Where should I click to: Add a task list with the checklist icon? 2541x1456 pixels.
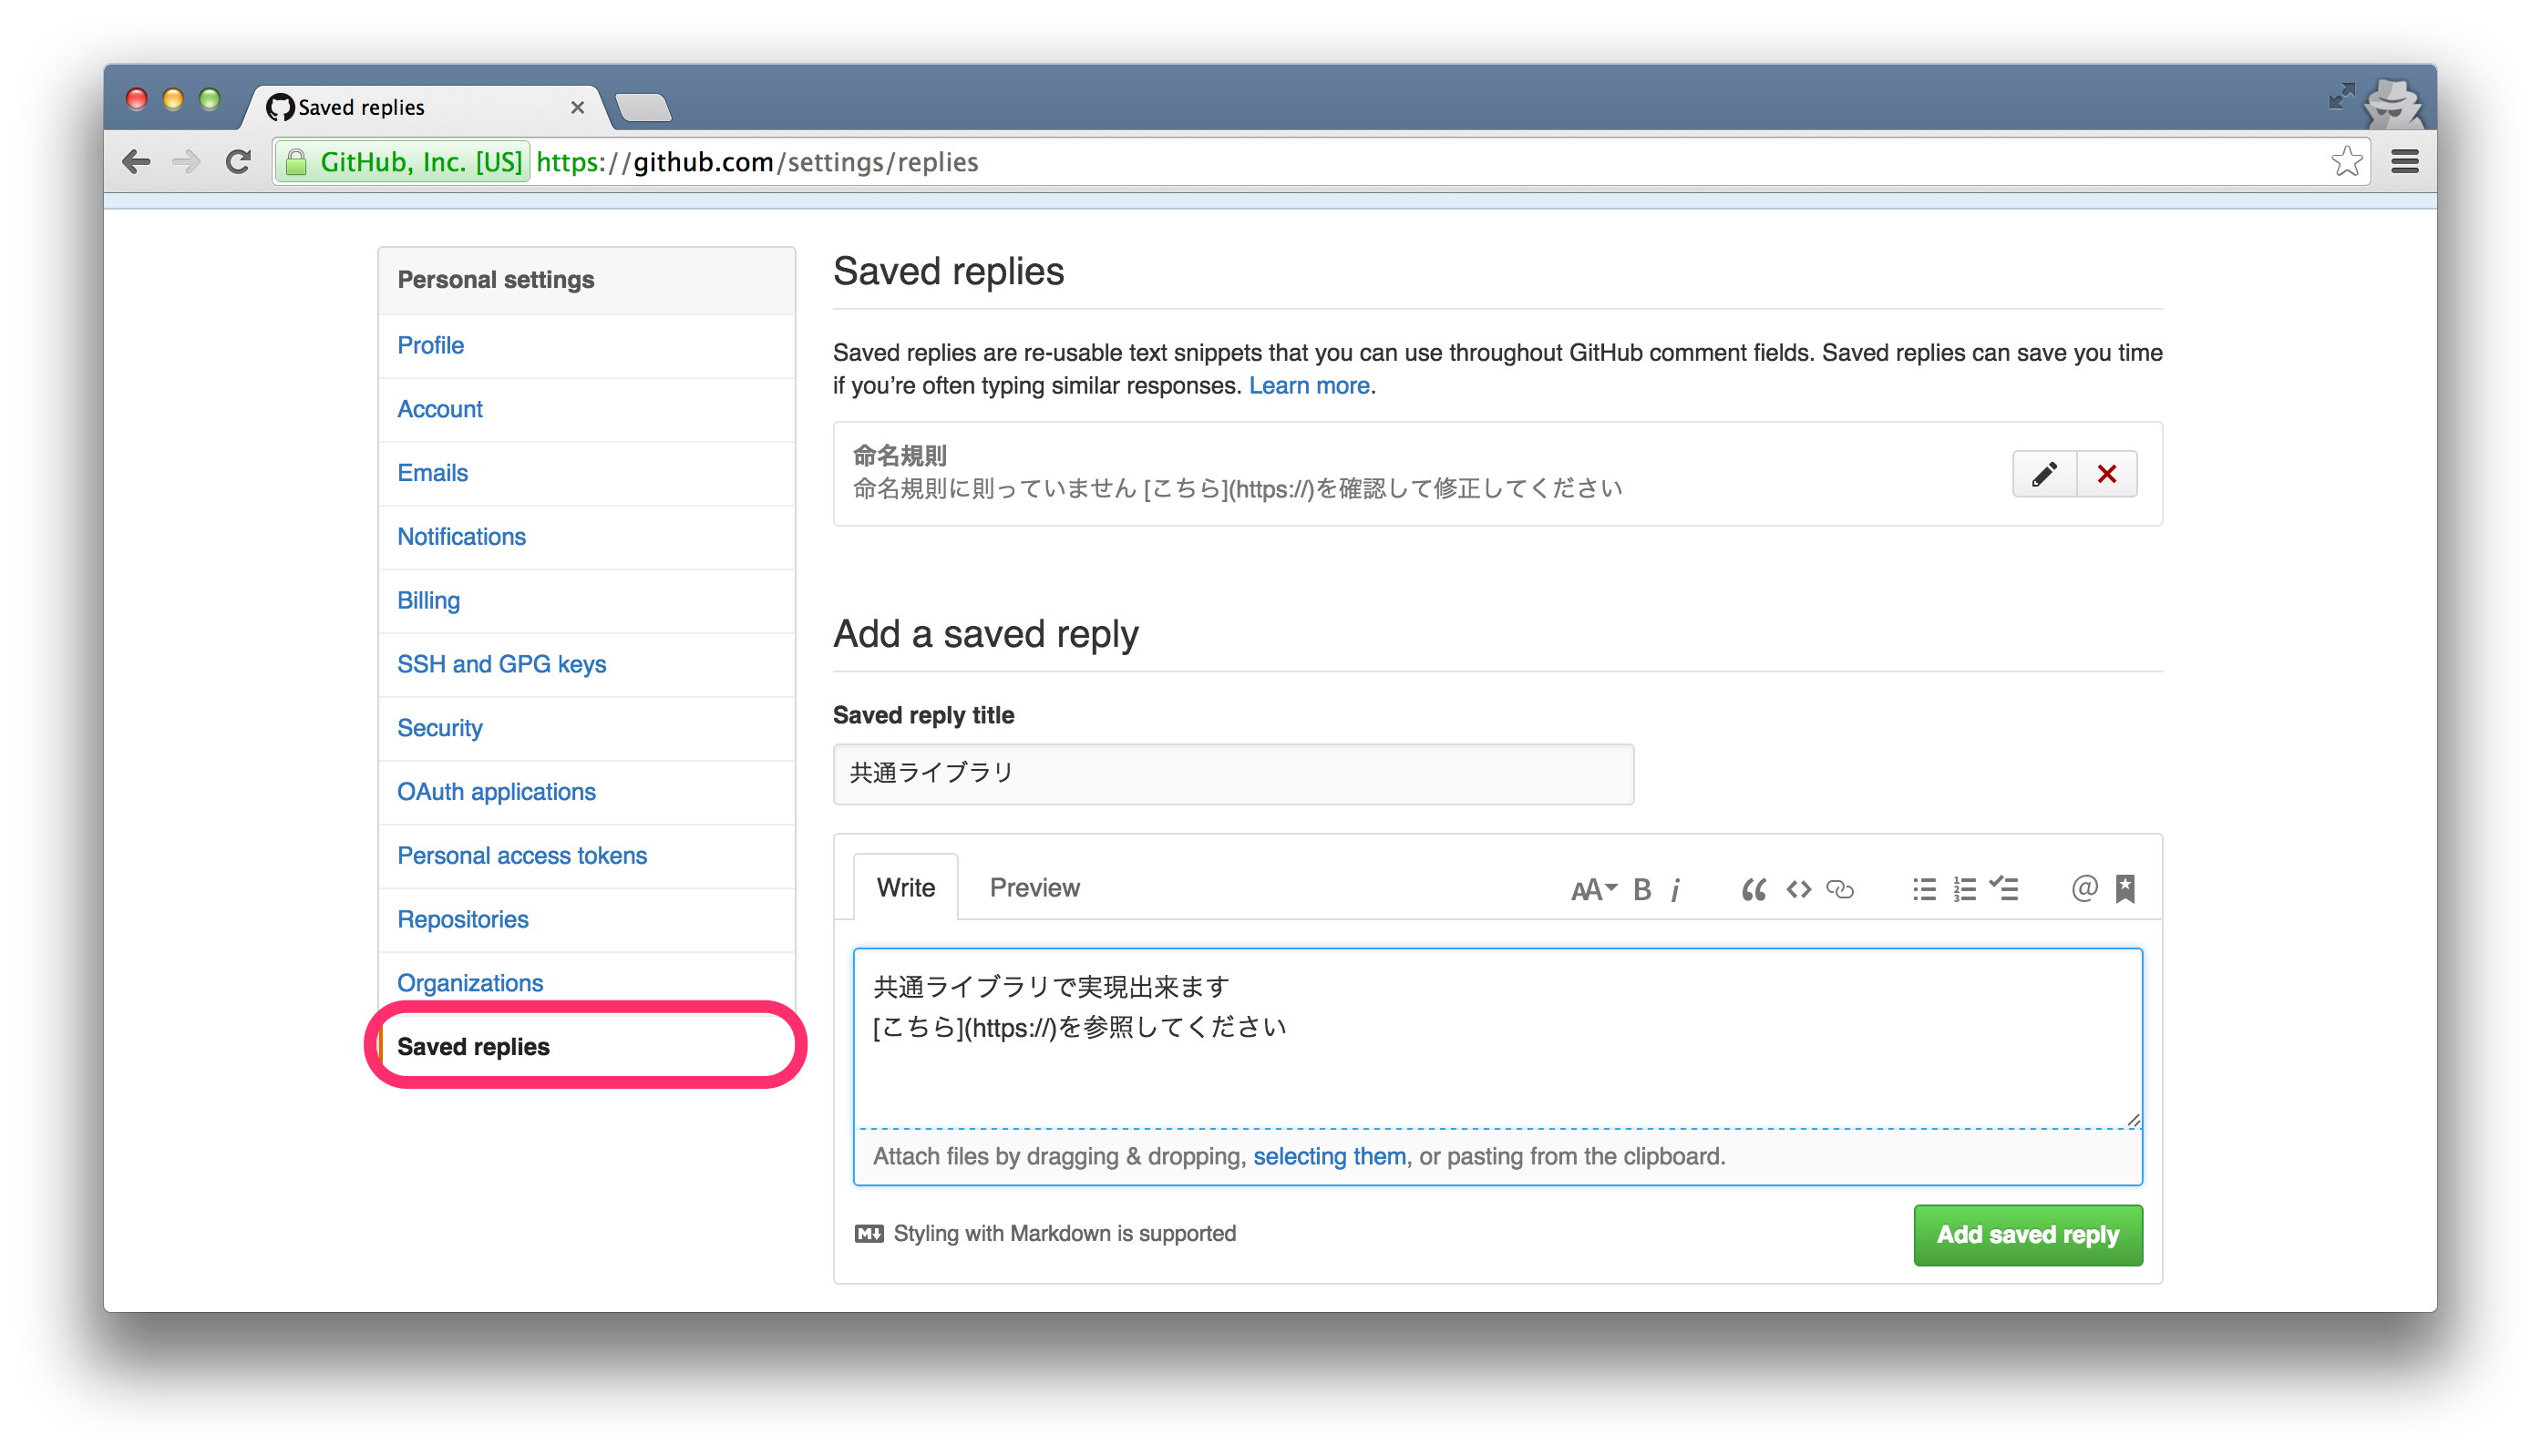tap(2004, 888)
